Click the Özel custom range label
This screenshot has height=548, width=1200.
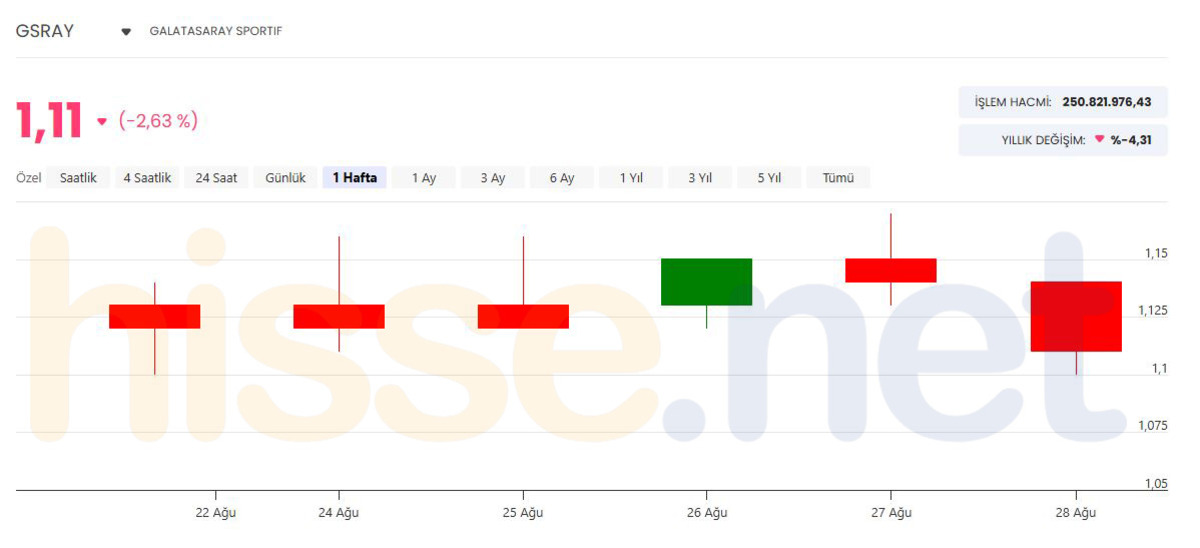(x=28, y=178)
